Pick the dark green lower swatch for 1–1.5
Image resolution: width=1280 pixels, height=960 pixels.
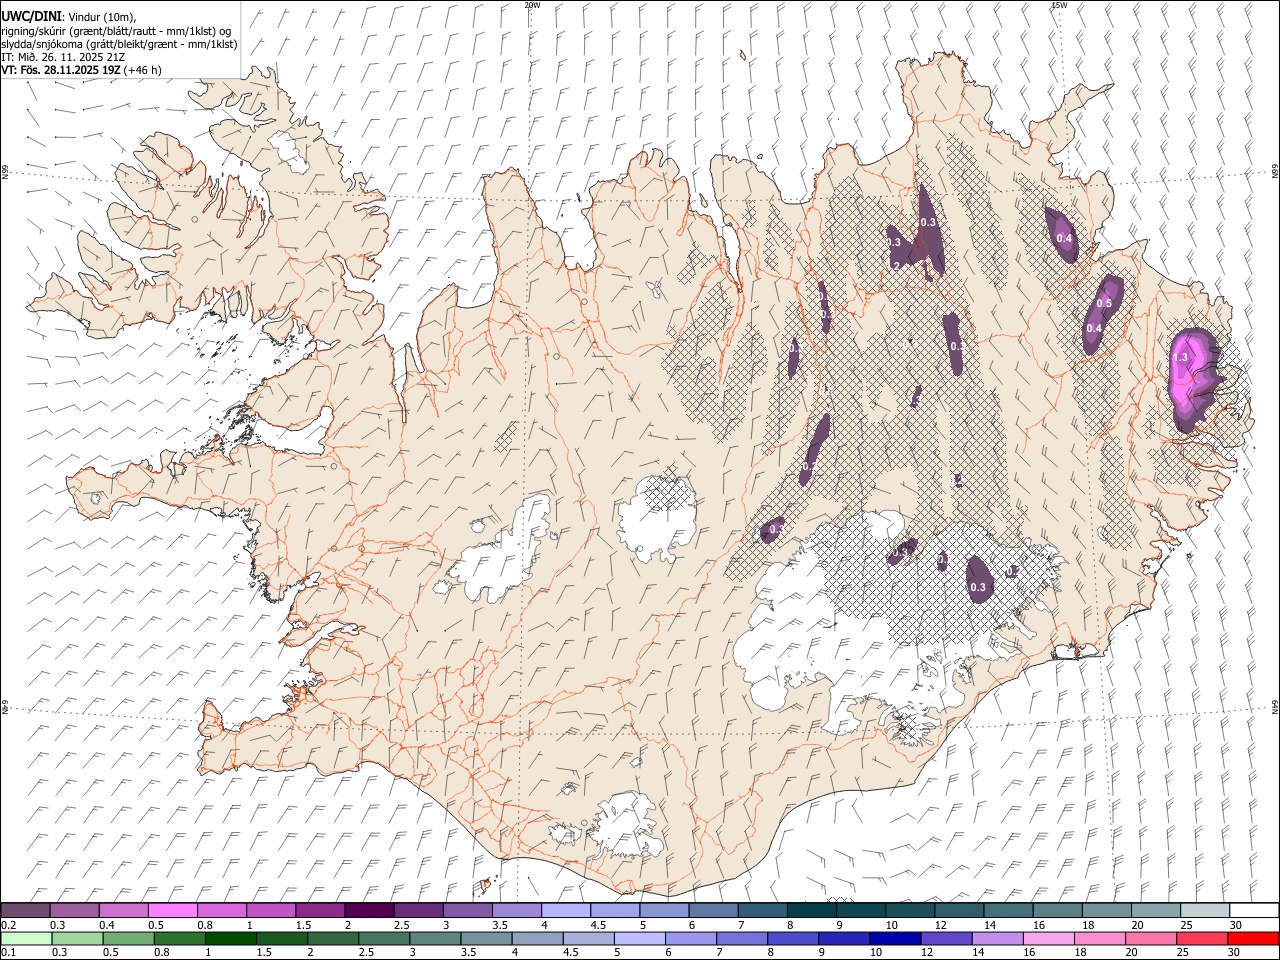pos(230,939)
